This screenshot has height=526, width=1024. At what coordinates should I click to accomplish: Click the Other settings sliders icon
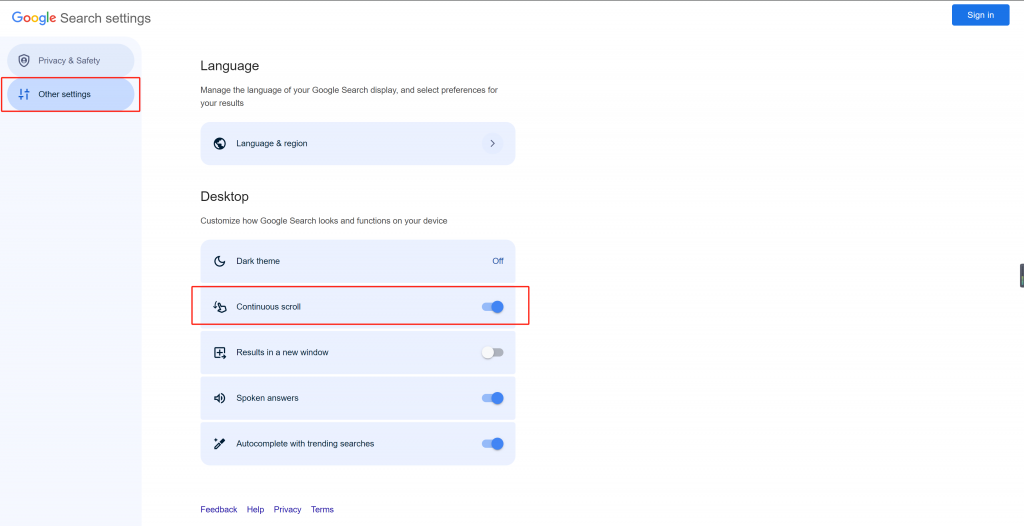[24, 94]
